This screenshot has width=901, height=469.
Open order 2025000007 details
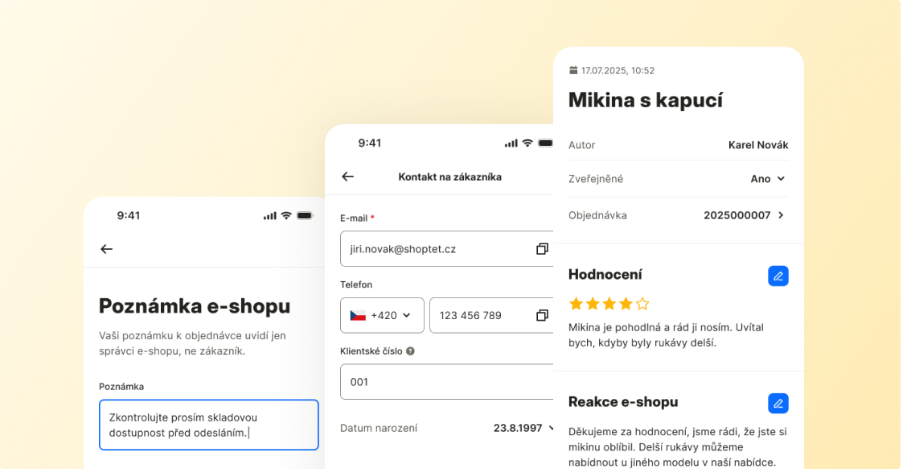[744, 215]
